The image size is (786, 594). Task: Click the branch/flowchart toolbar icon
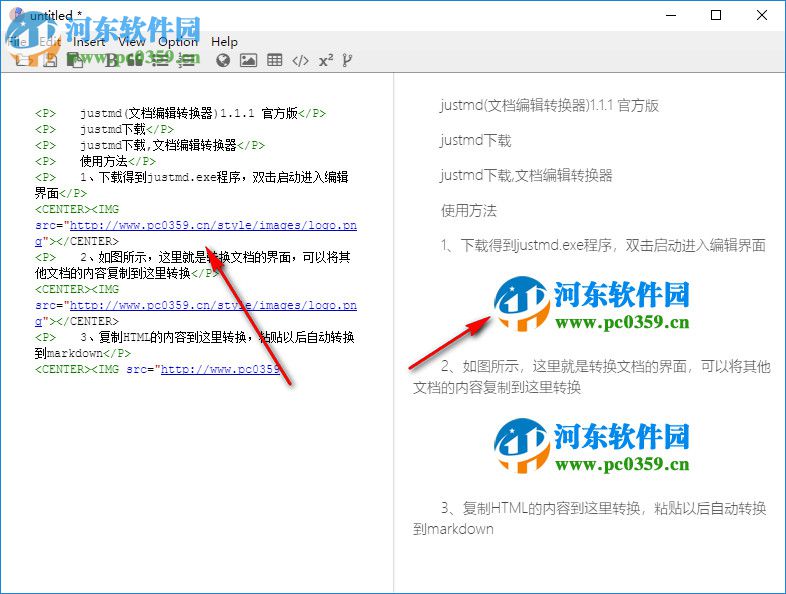(x=347, y=61)
